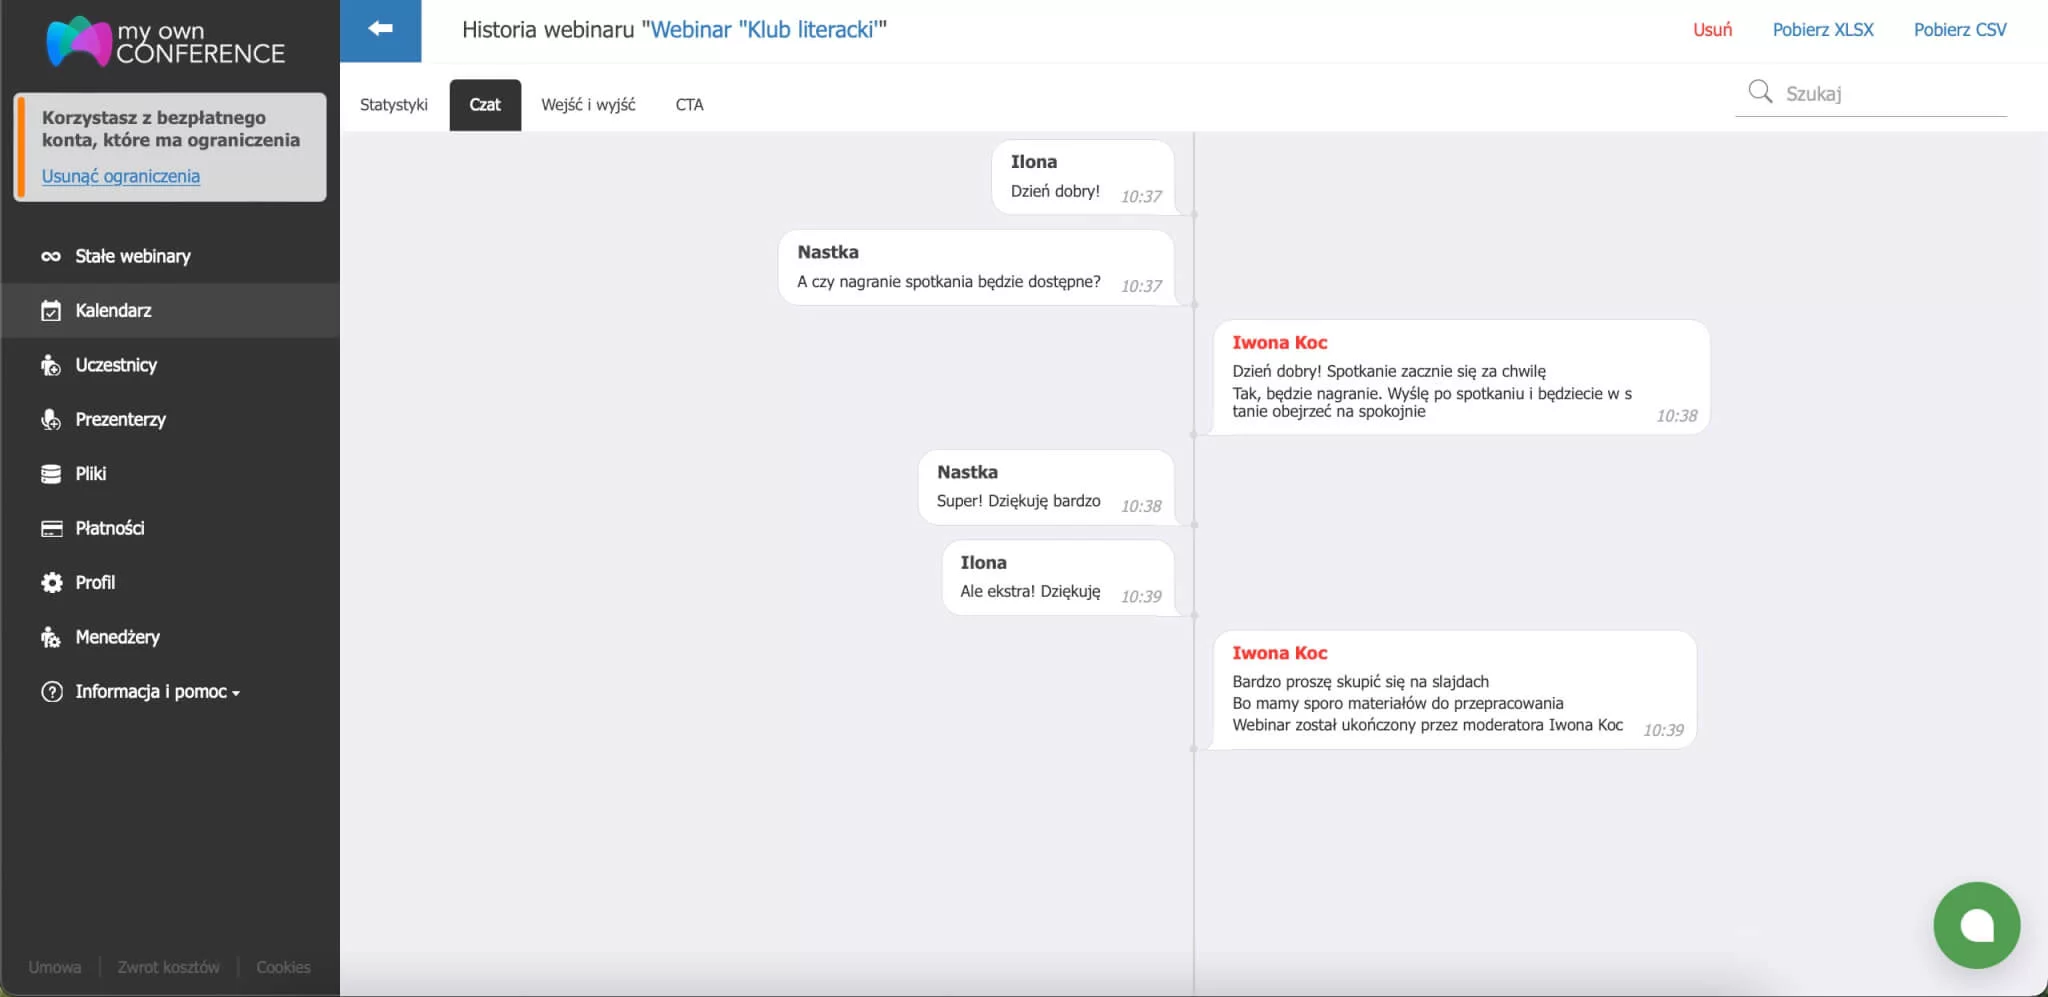Click the Pliki sidebar icon
This screenshot has width=2048, height=997.
53,473
